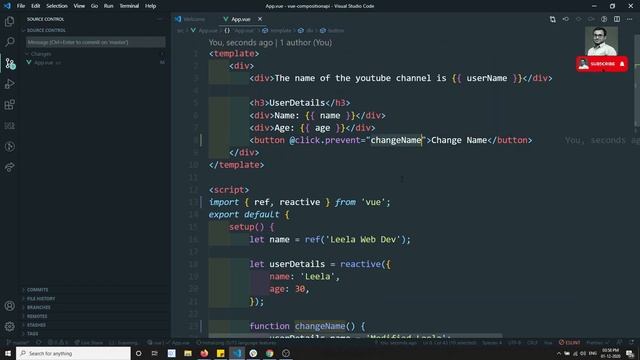The width and height of the screenshot is (640, 360).
Task: Open the Go menu
Action: point(94,6)
